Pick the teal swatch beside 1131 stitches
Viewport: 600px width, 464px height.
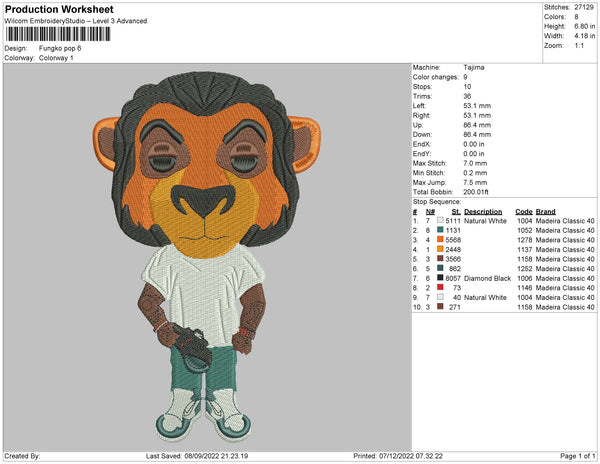[x=440, y=230]
